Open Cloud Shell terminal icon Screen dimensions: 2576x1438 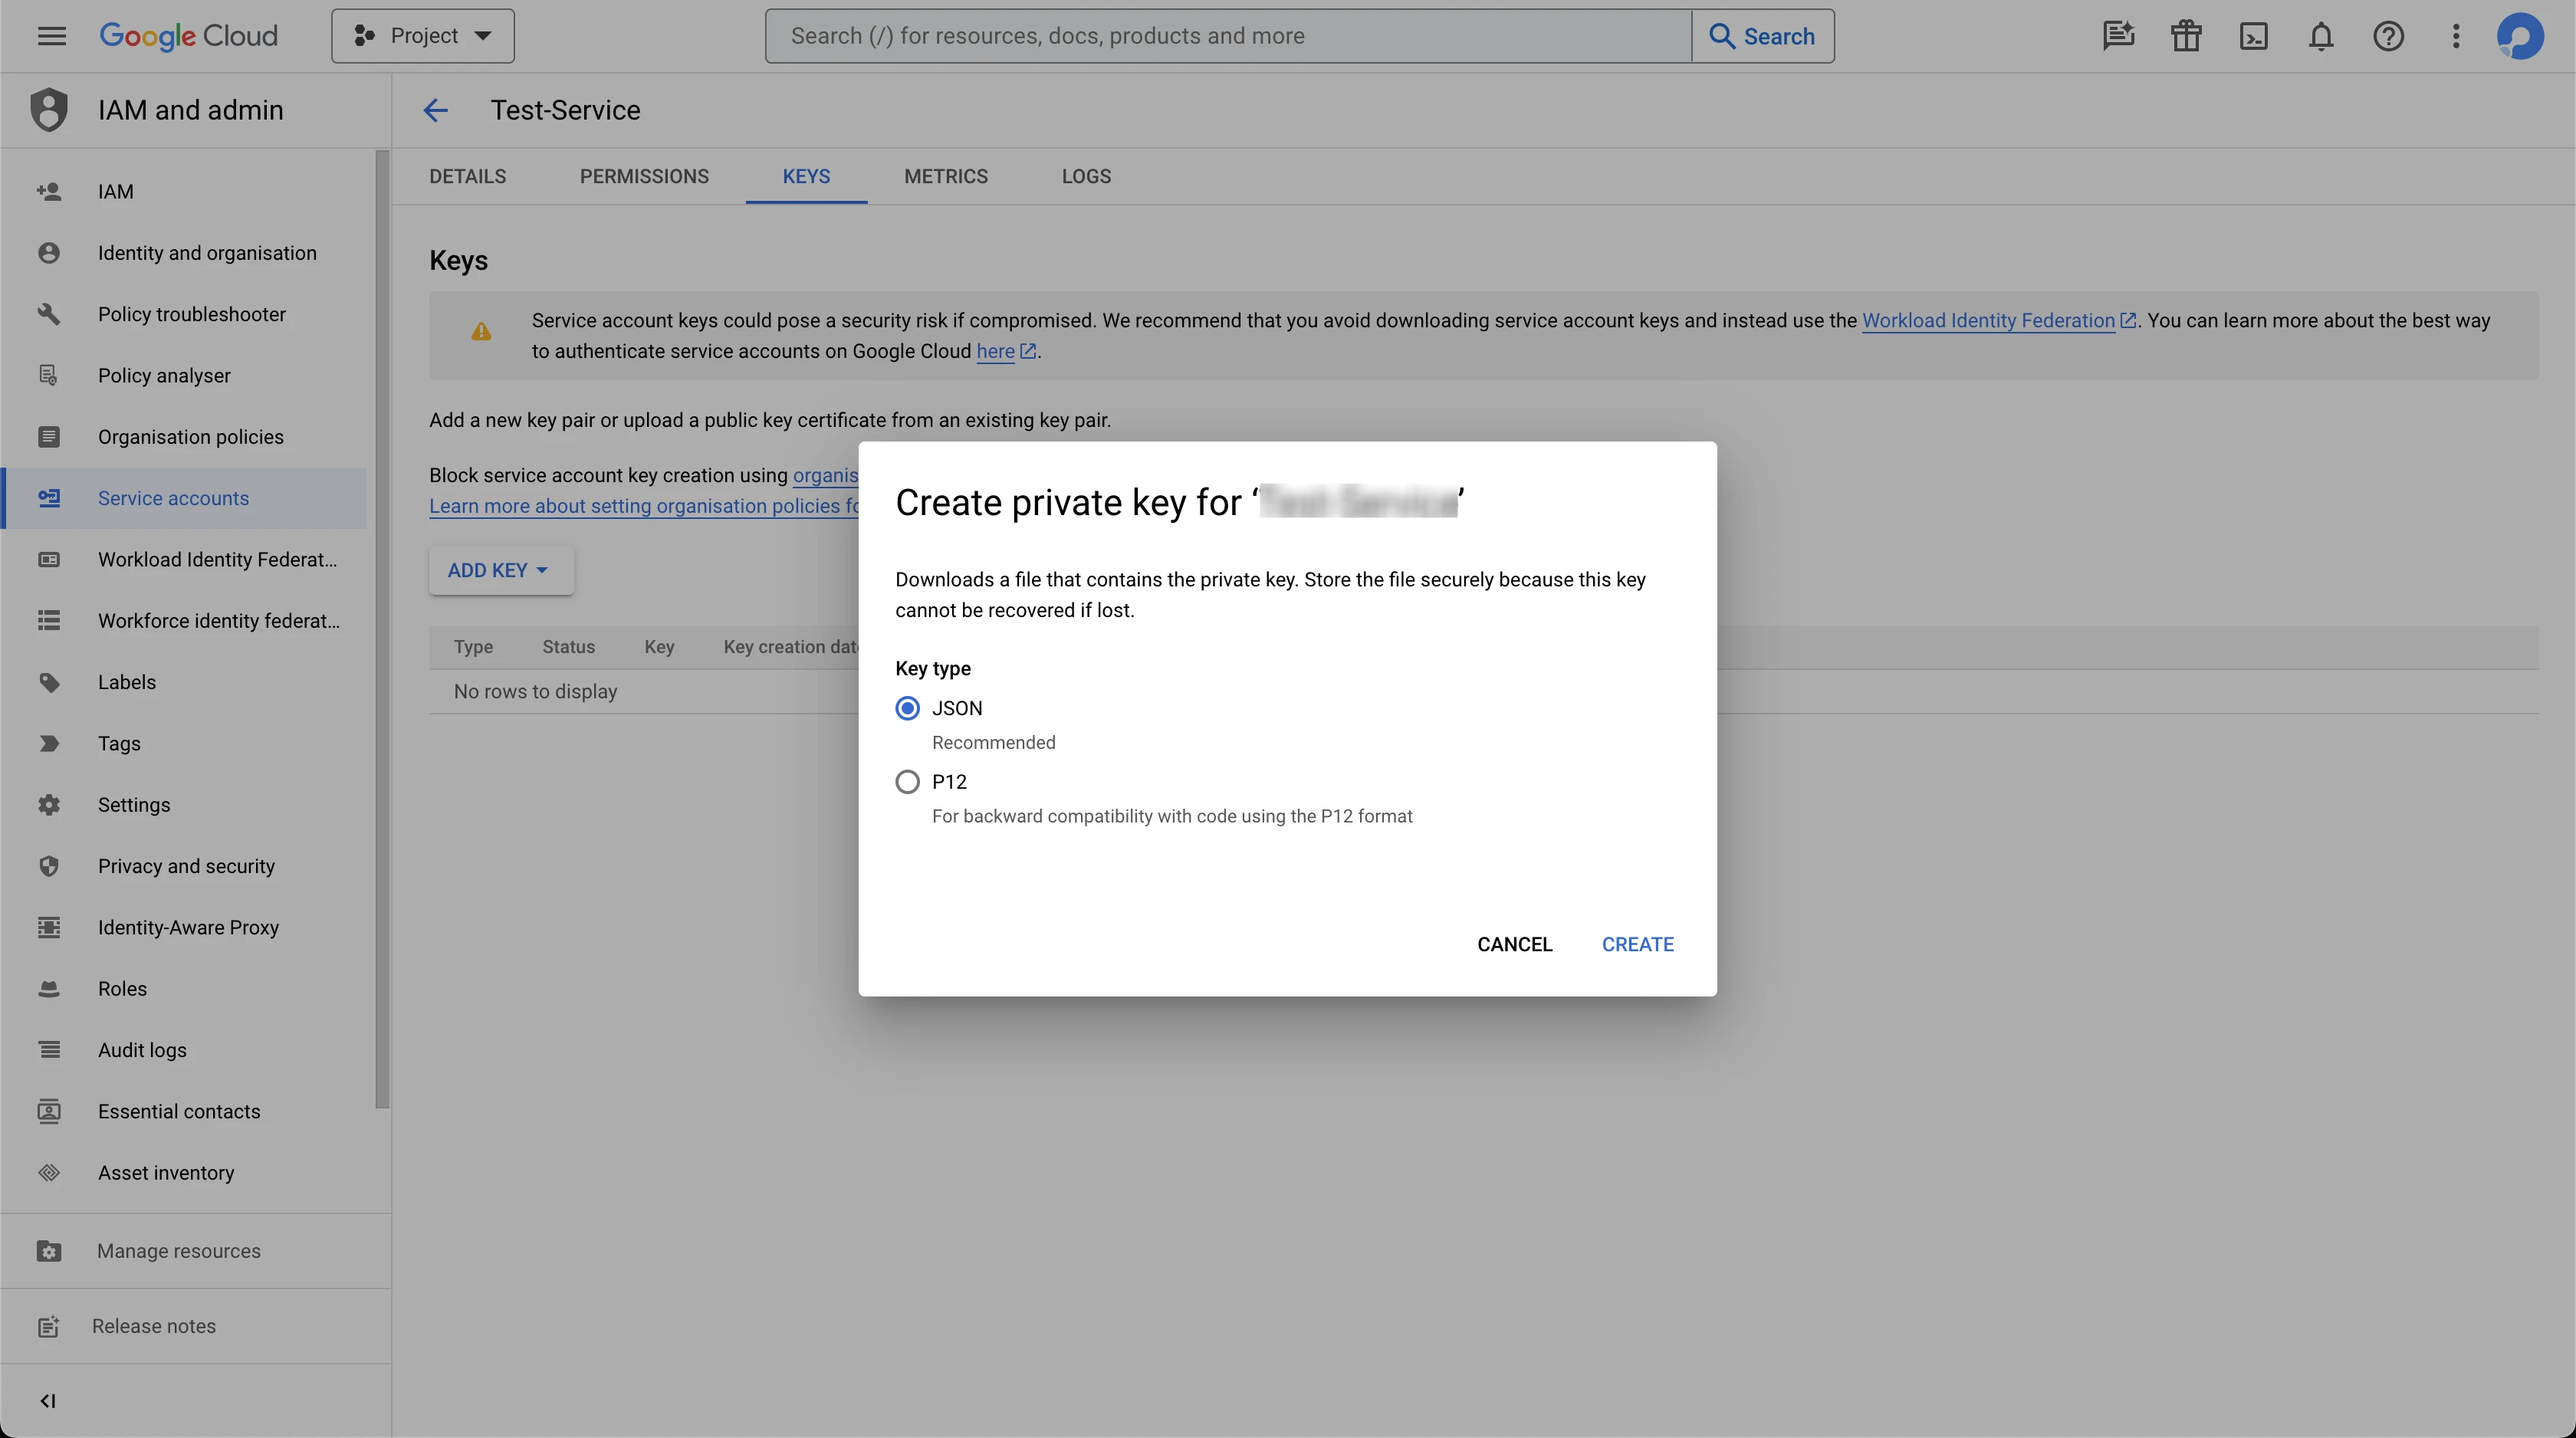[2253, 37]
